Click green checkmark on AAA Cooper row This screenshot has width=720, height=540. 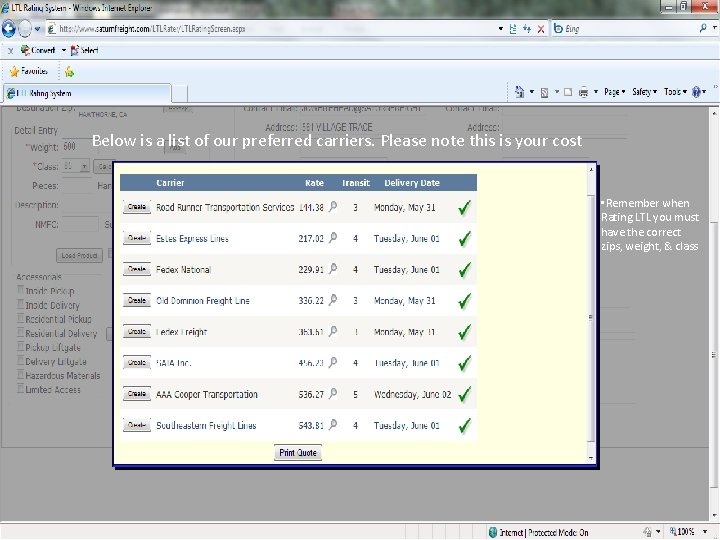coord(464,394)
